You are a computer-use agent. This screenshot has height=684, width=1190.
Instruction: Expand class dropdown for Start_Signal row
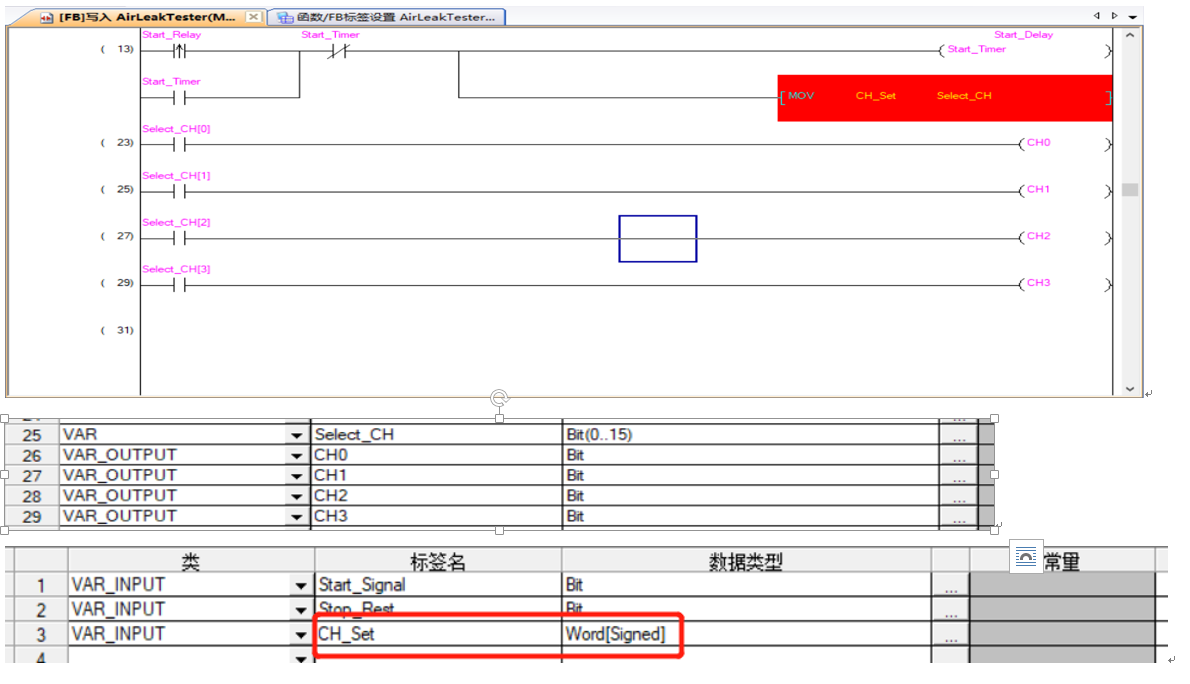[300, 586]
